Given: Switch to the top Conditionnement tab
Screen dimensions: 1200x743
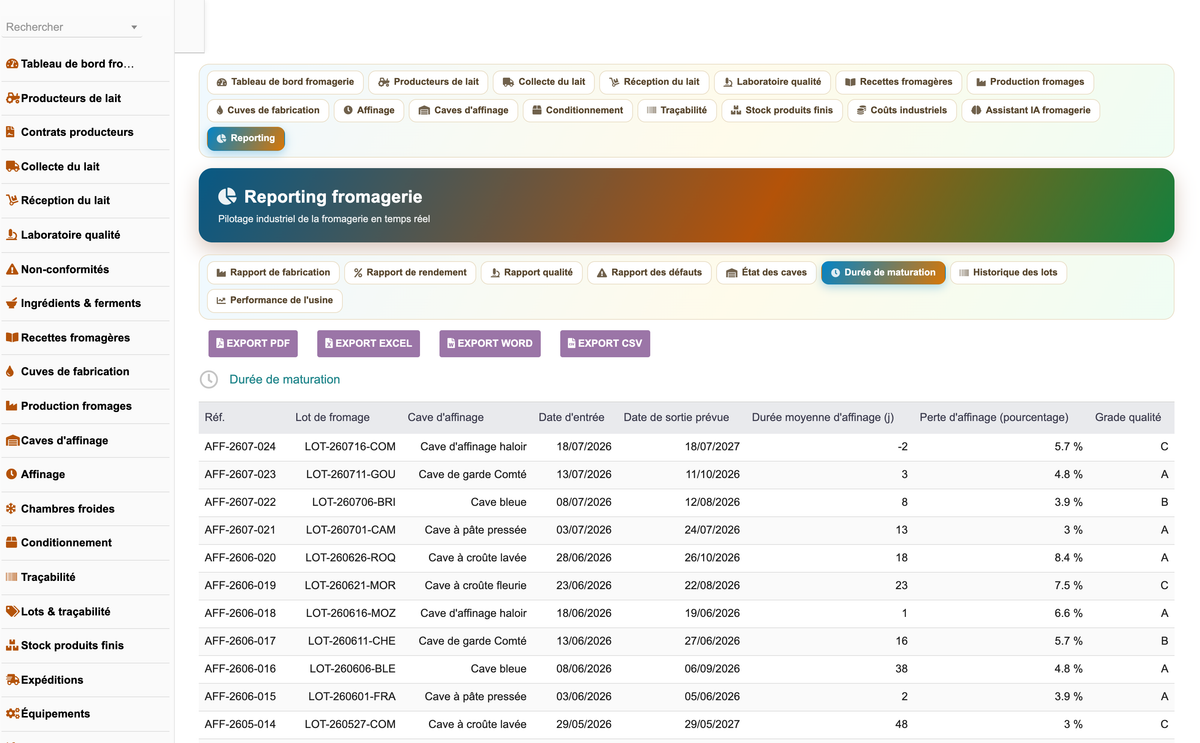Looking at the screenshot, I should click(x=578, y=110).
